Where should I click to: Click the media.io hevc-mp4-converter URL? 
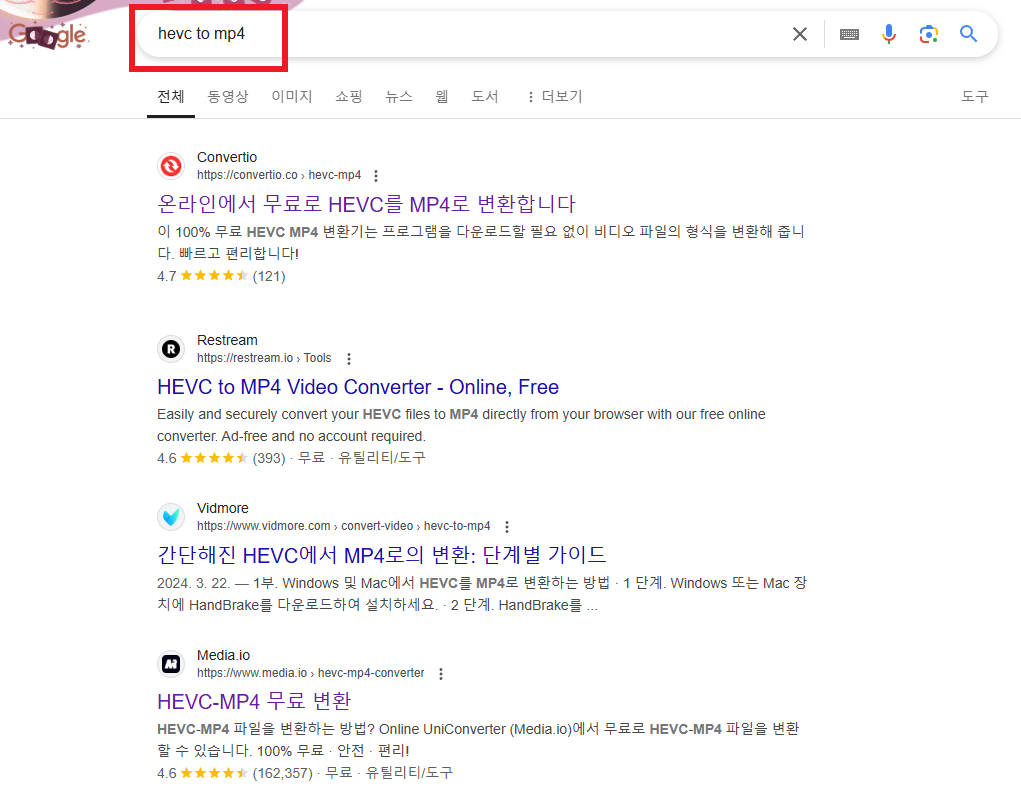click(311, 673)
